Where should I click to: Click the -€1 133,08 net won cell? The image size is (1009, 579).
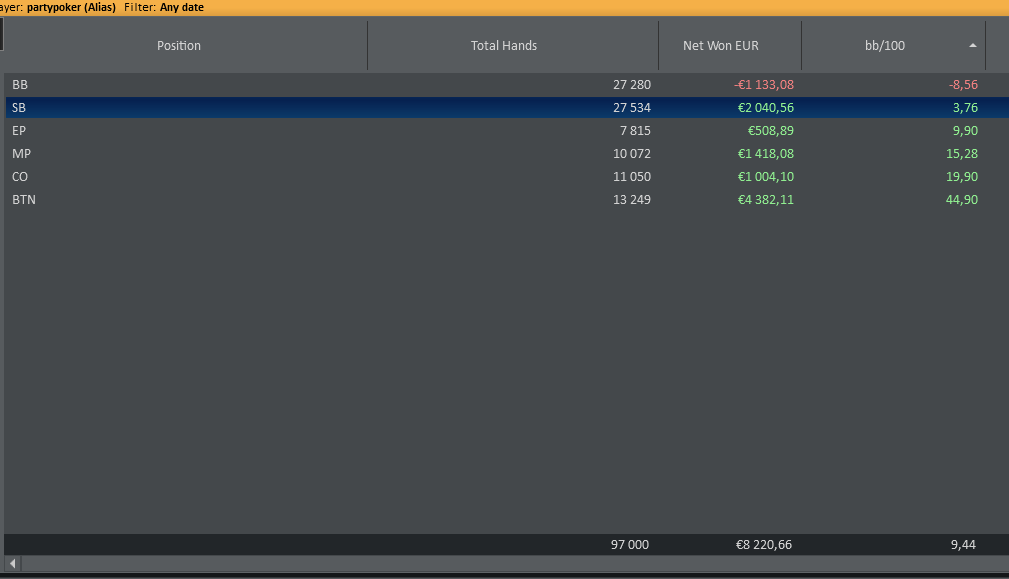tap(764, 85)
